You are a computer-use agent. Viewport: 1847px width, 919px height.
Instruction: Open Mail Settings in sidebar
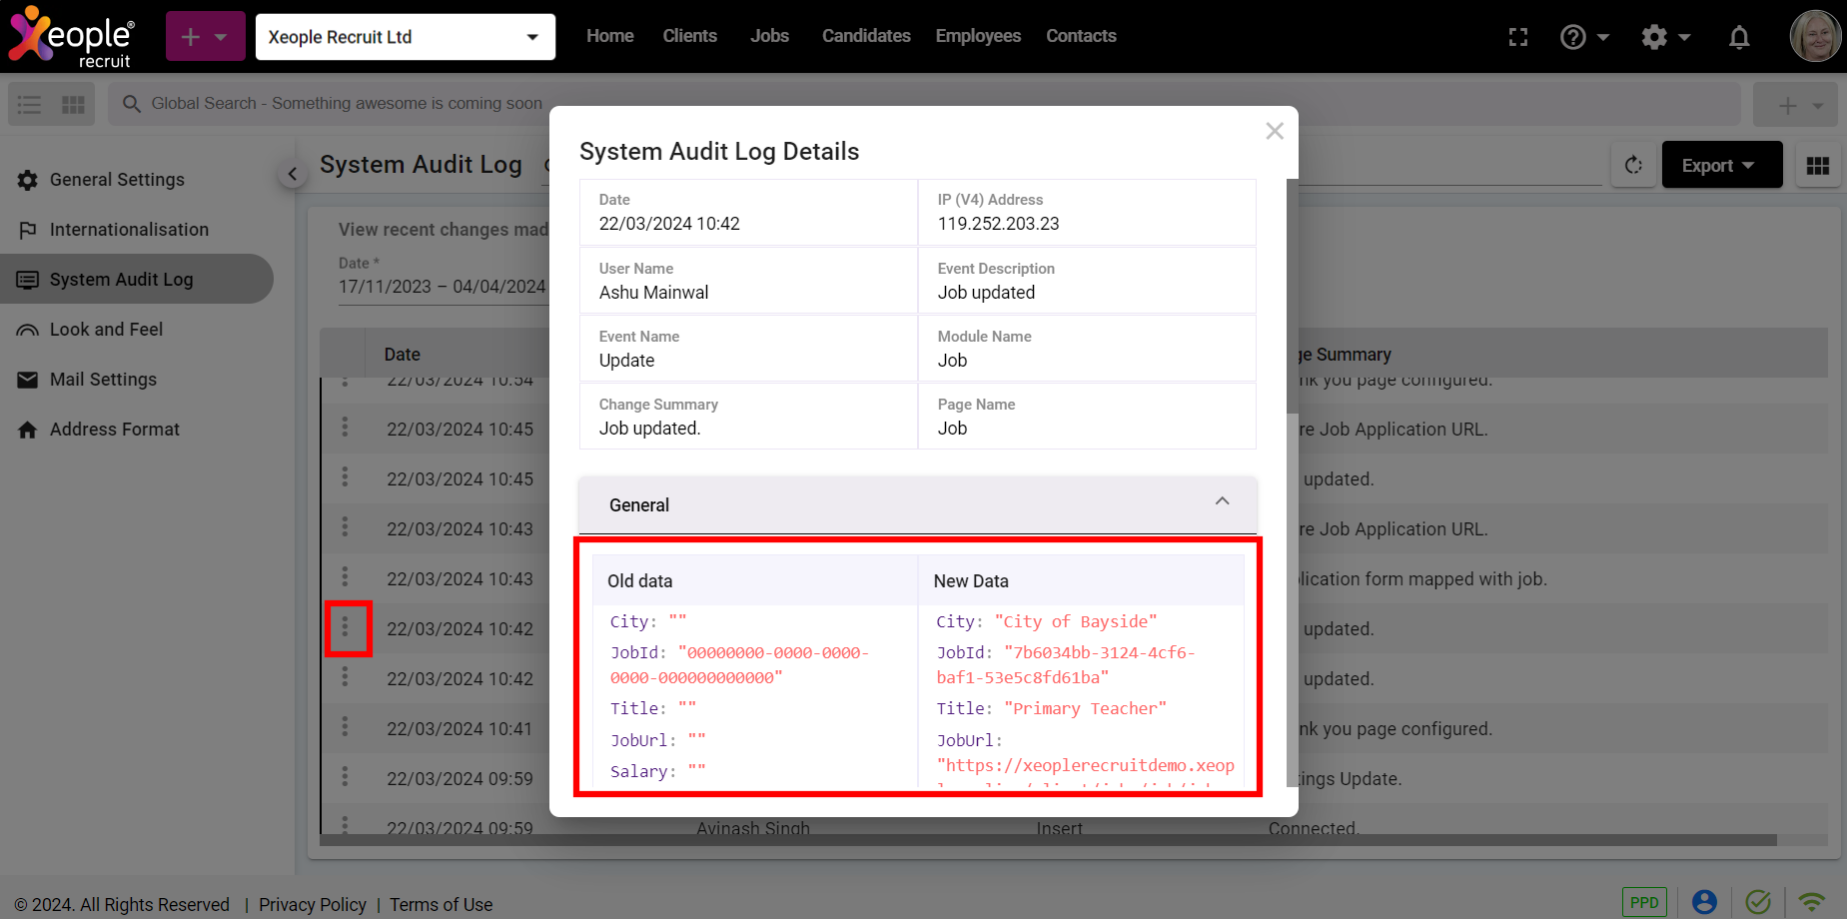point(103,379)
